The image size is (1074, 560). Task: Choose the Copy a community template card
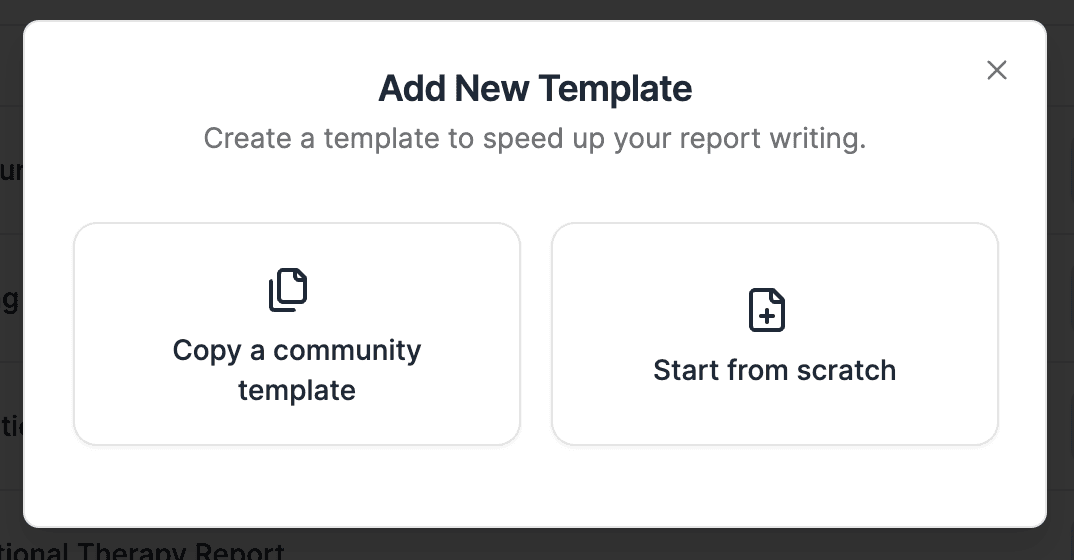pyautogui.click(x=297, y=333)
